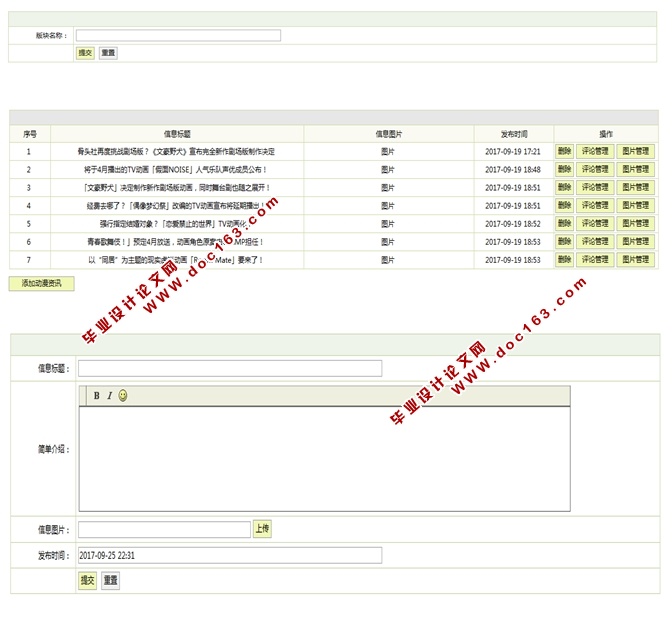
Task: View the 图片 link in row 3
Action: click(x=388, y=187)
